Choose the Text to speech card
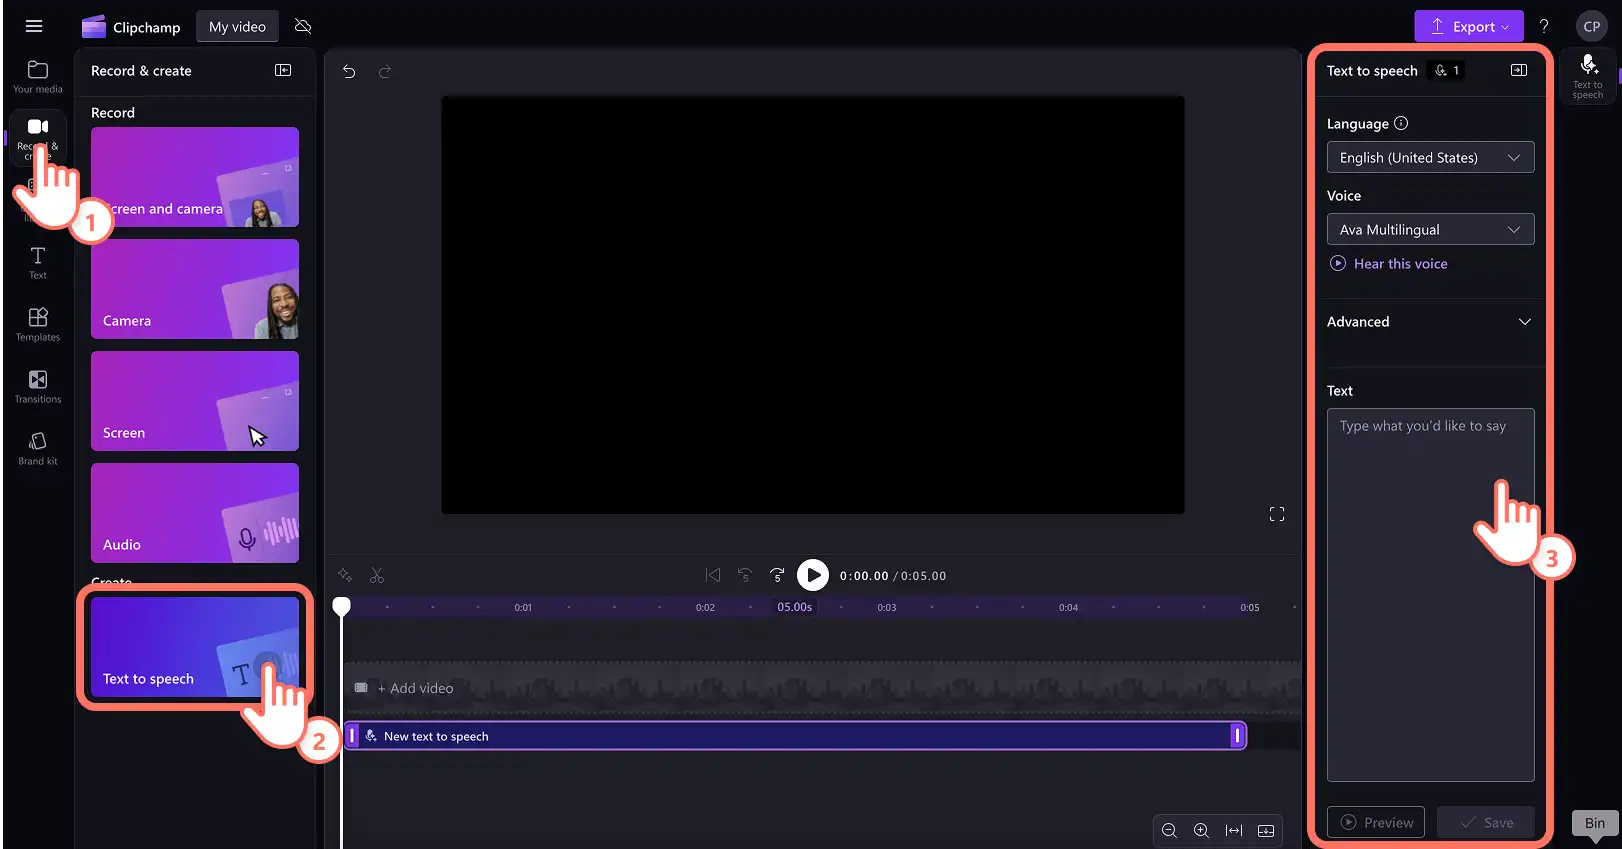 [195, 647]
